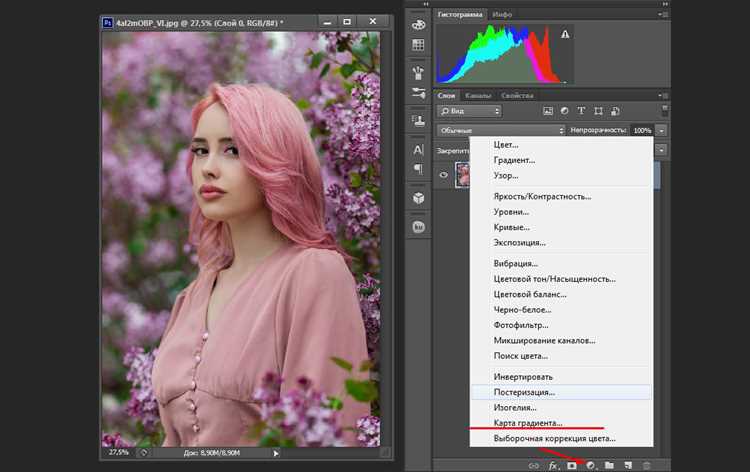Open the 3D cube panel icon
Screen dimensions: 750x472
point(419,198)
